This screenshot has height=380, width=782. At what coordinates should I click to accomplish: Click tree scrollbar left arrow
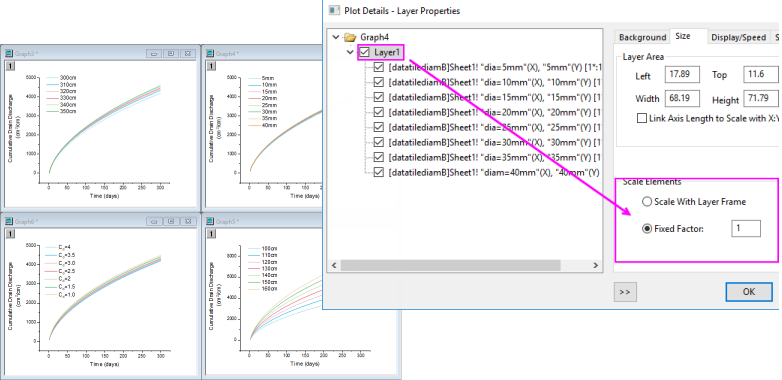pos(334,266)
